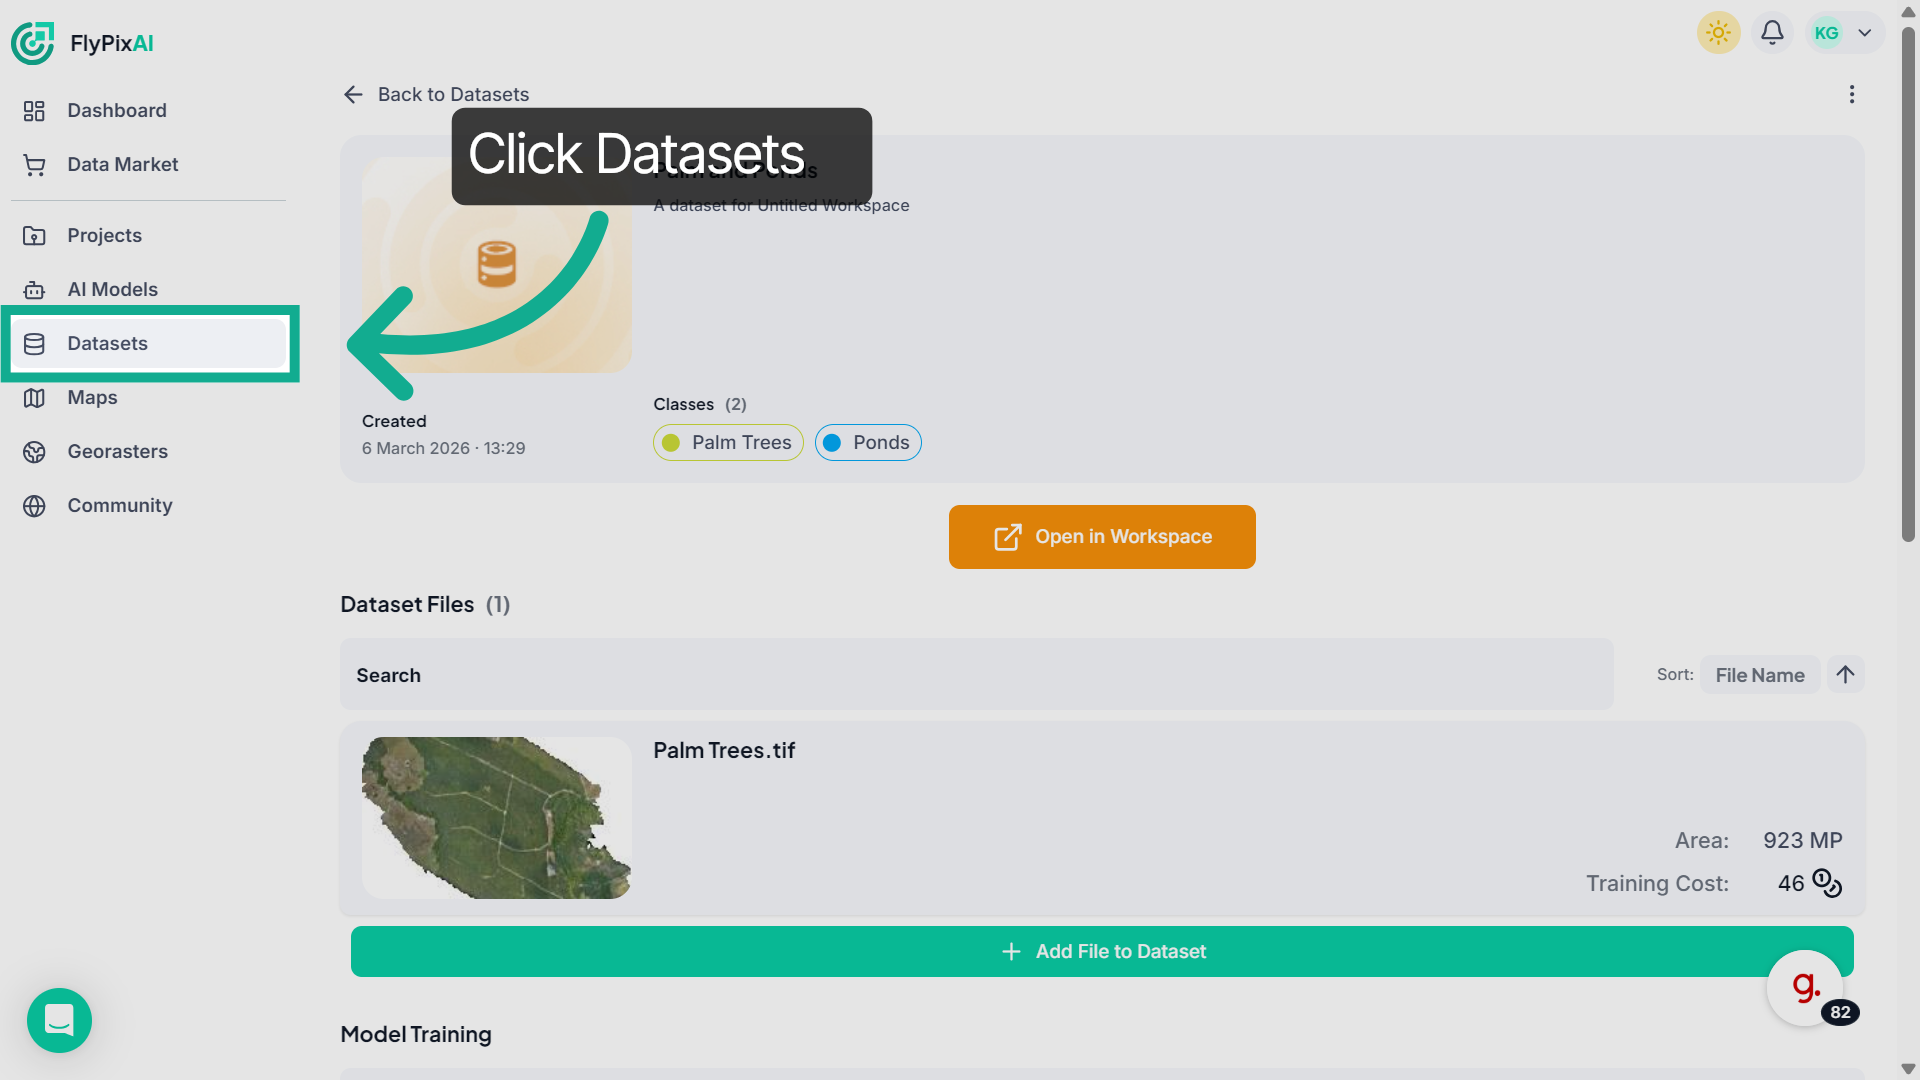Viewport: 1920px width, 1080px height.
Task: Toggle sort direction arrow
Action: 1846,674
